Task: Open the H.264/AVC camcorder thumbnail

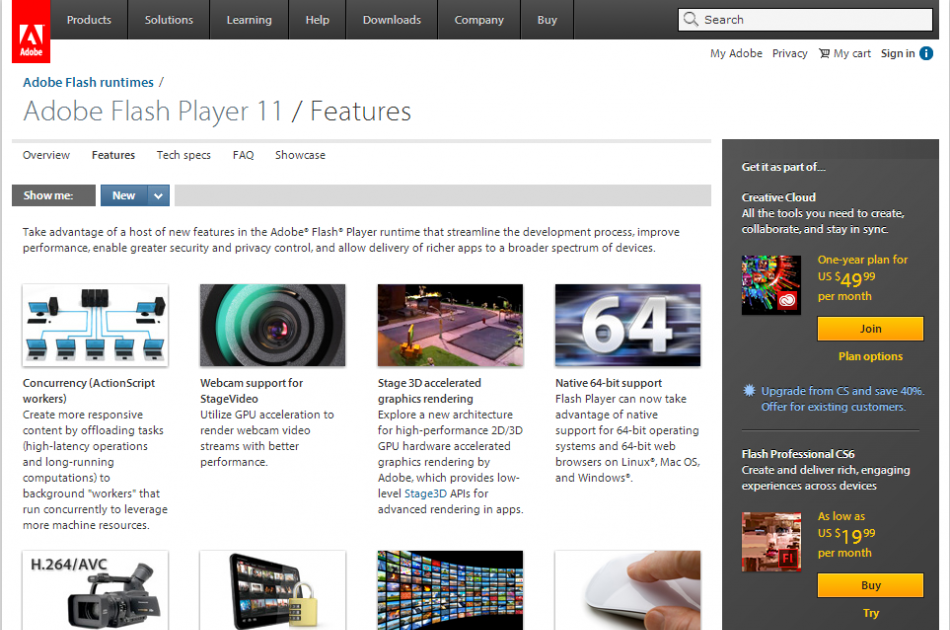Action: pos(95,590)
